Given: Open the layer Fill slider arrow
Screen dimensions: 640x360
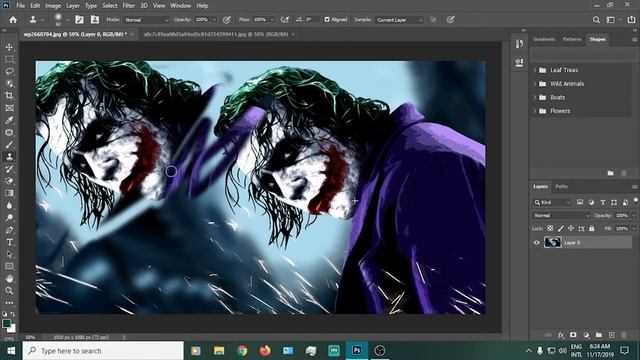Looking at the screenshot, I should click(x=634, y=229).
